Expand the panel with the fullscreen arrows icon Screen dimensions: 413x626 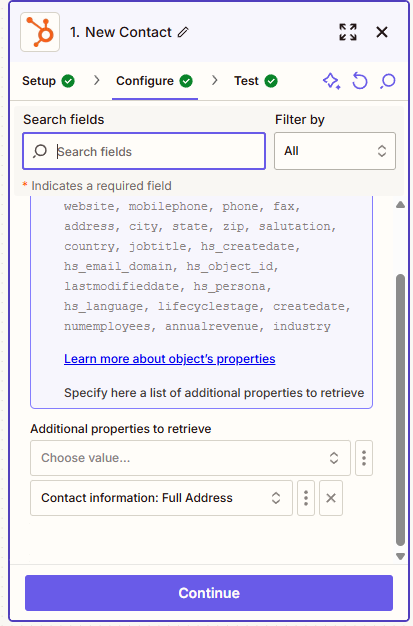click(348, 32)
